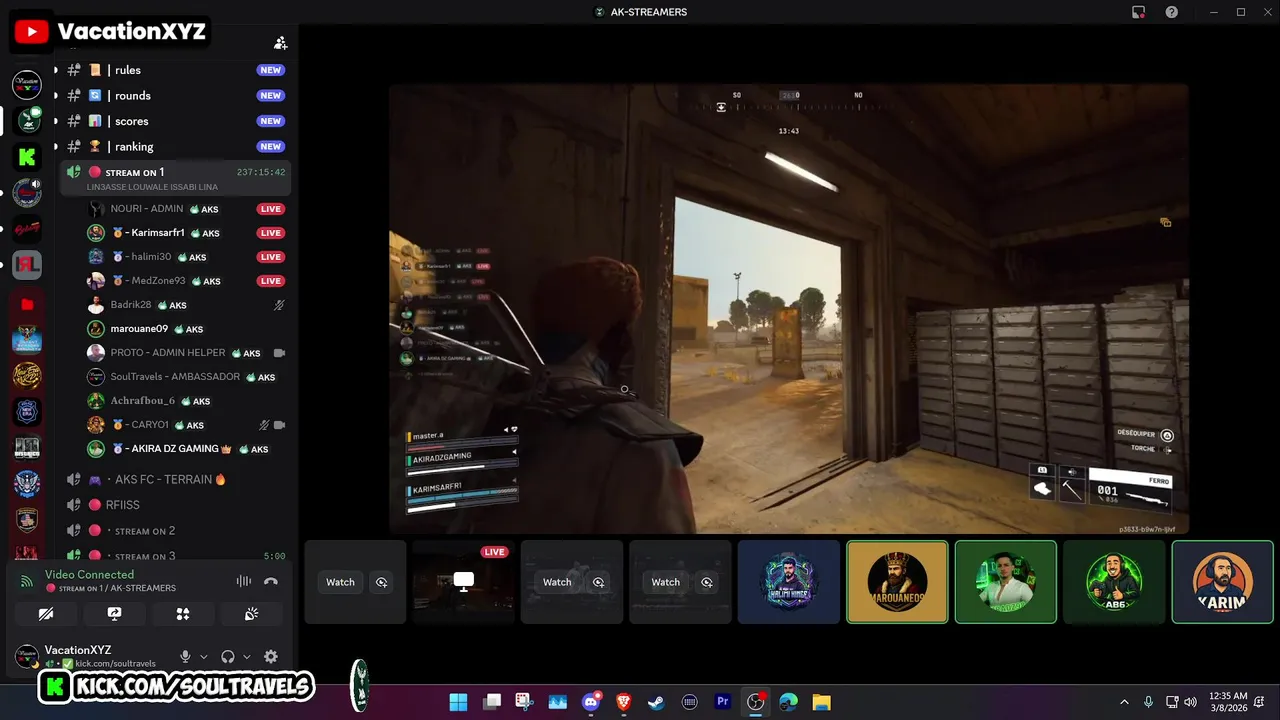Open Steam from taskbar
1280x720 pixels.
[x=656, y=702]
